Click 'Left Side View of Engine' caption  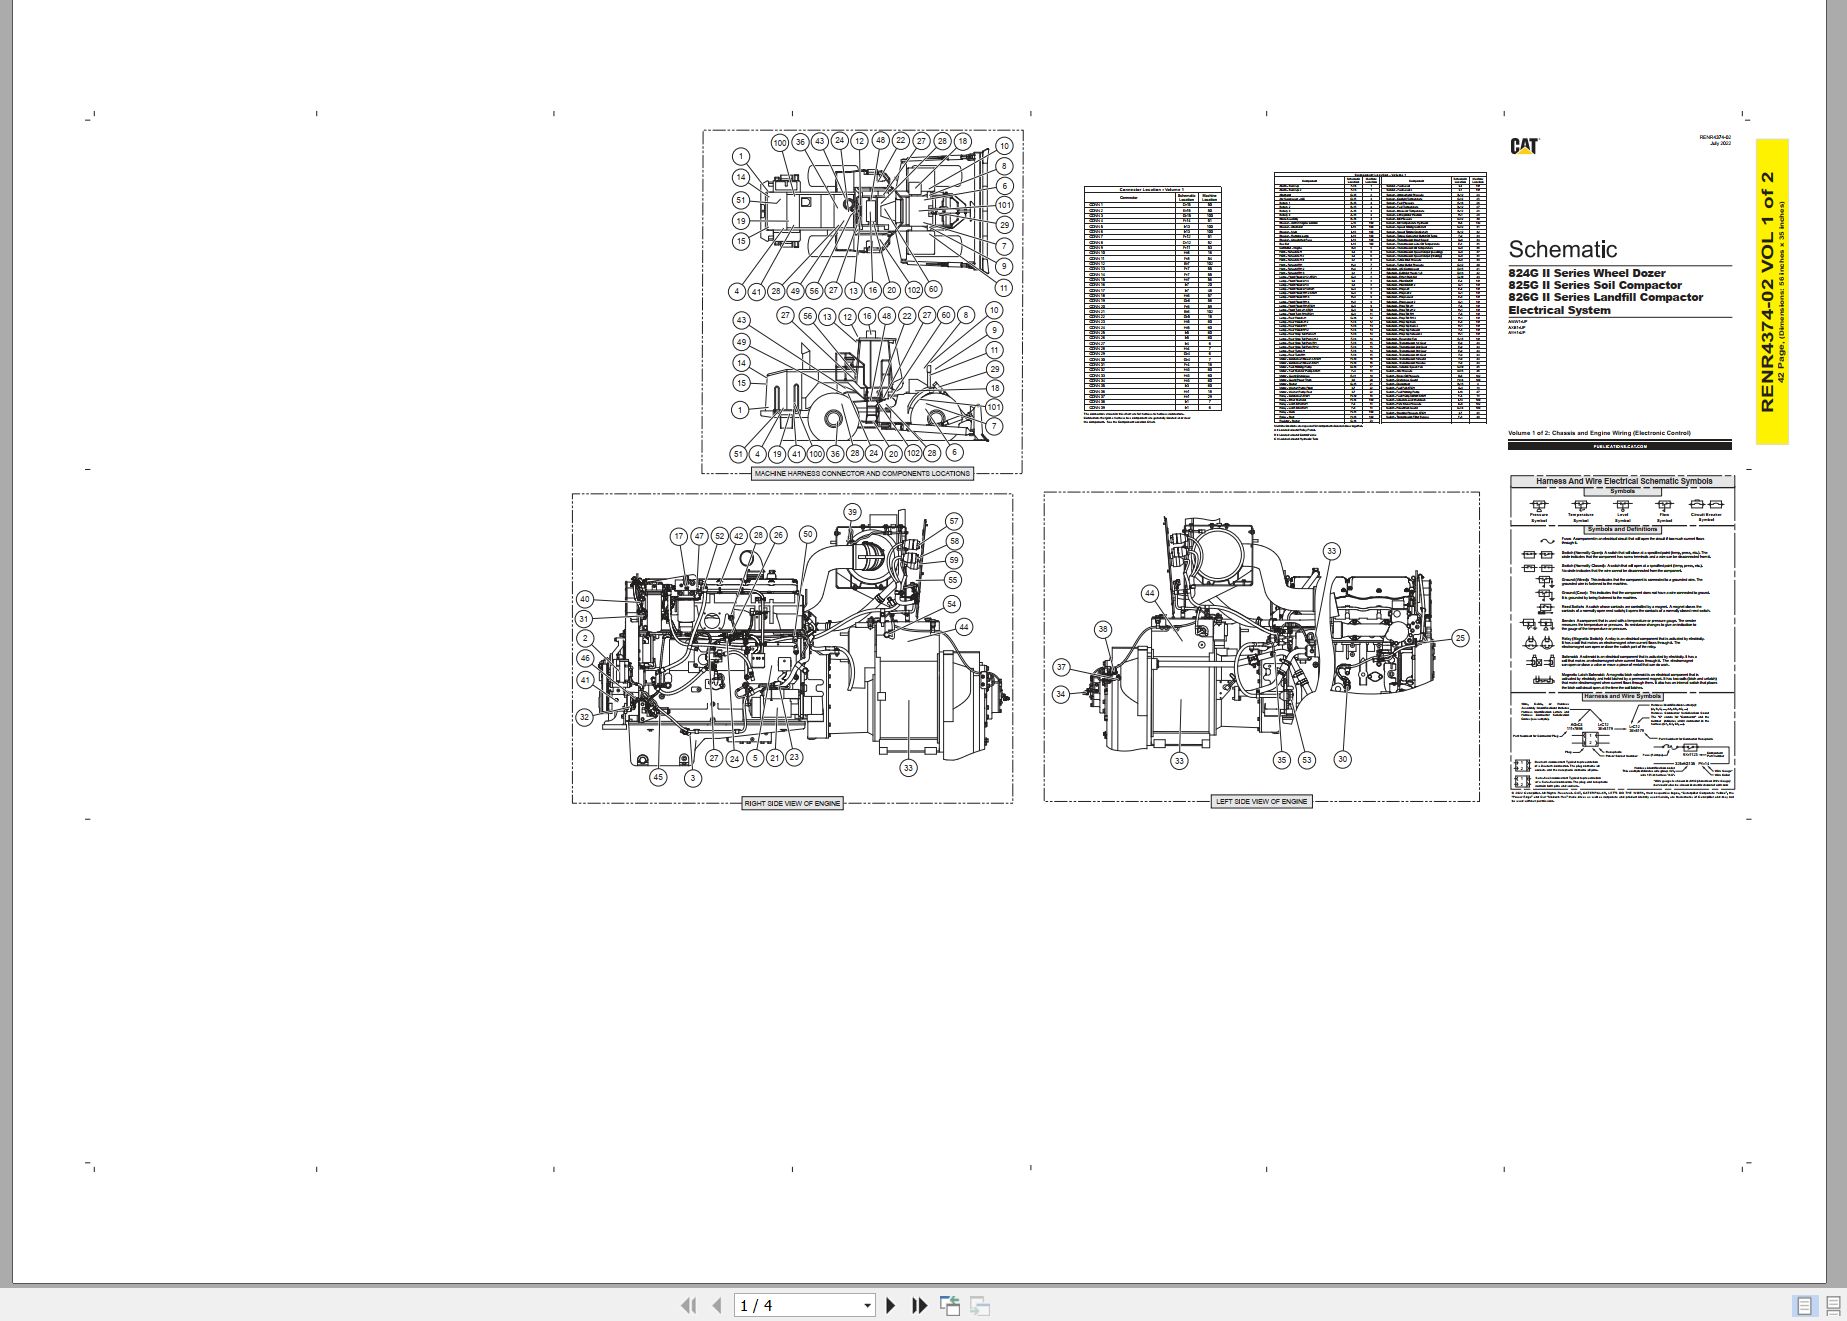pyautogui.click(x=1261, y=801)
